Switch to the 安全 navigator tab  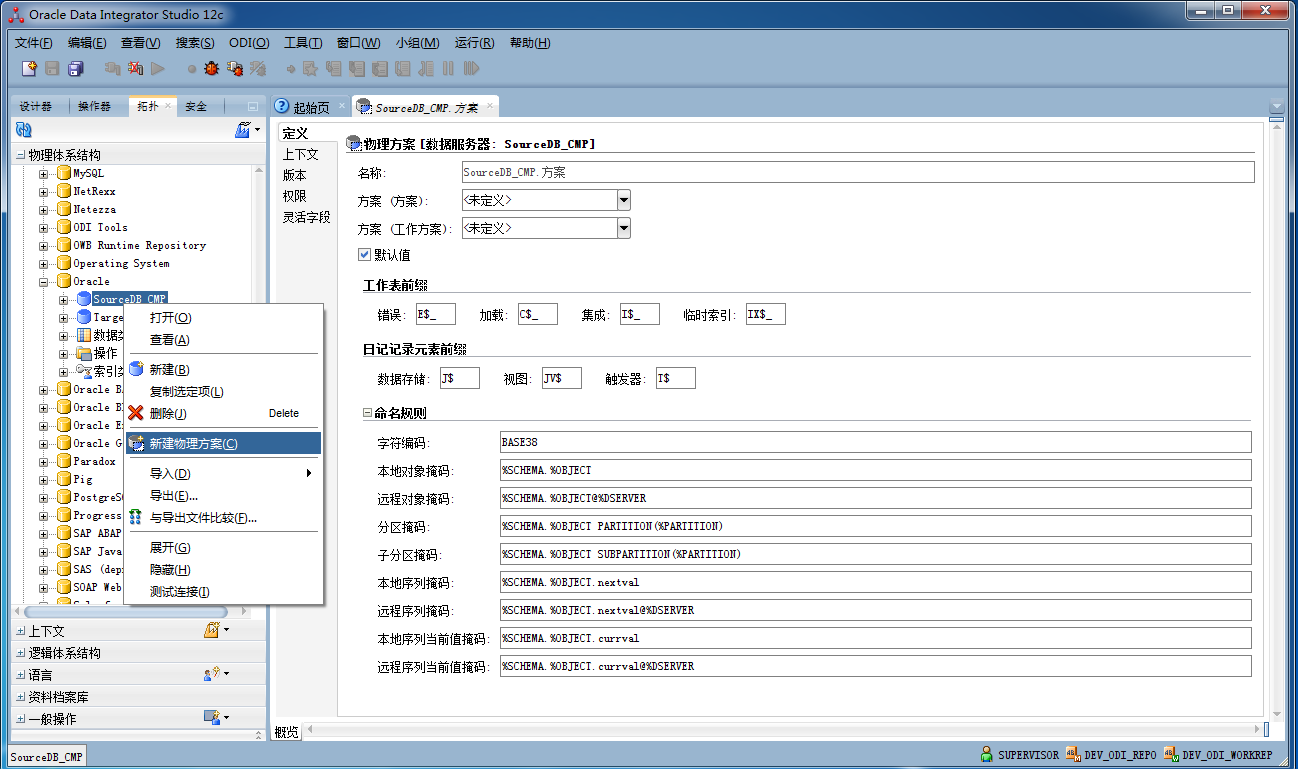(x=197, y=106)
